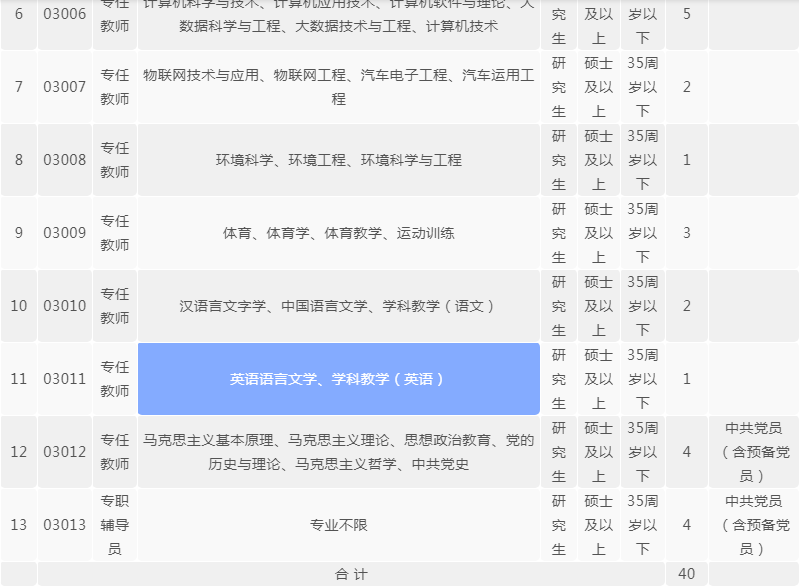
Task: Click headcount 3 in row 03009
Action: click(x=686, y=233)
